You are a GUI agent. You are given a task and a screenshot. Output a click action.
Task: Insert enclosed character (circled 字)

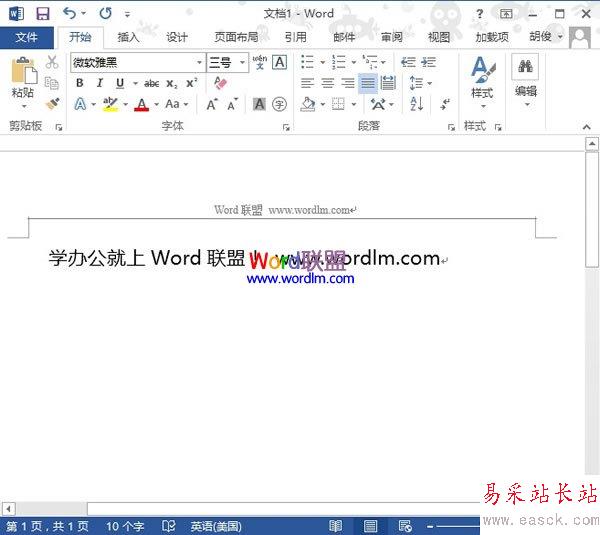[x=279, y=104]
